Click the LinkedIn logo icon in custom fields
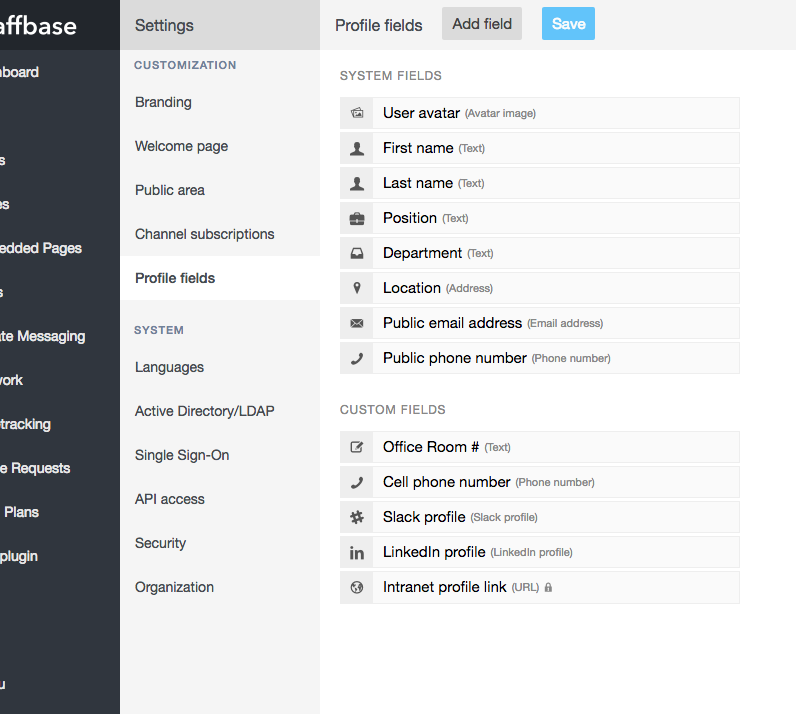This screenshot has height=714, width=796. point(357,552)
